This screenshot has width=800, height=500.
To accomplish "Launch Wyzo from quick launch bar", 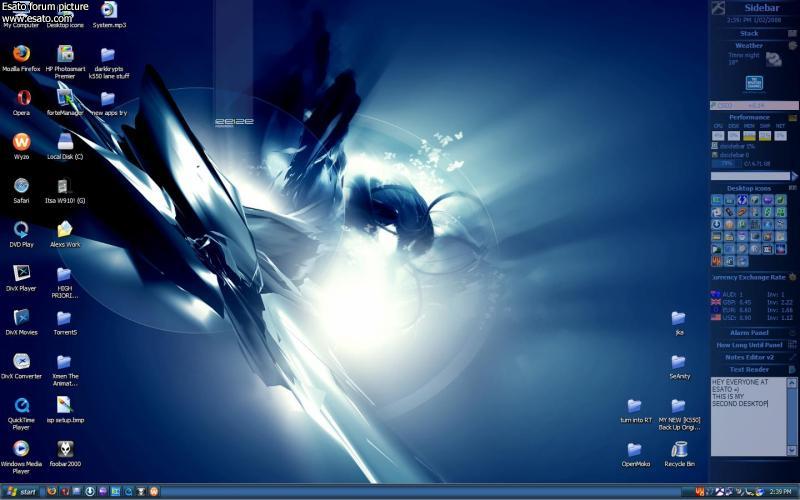I will [154, 491].
